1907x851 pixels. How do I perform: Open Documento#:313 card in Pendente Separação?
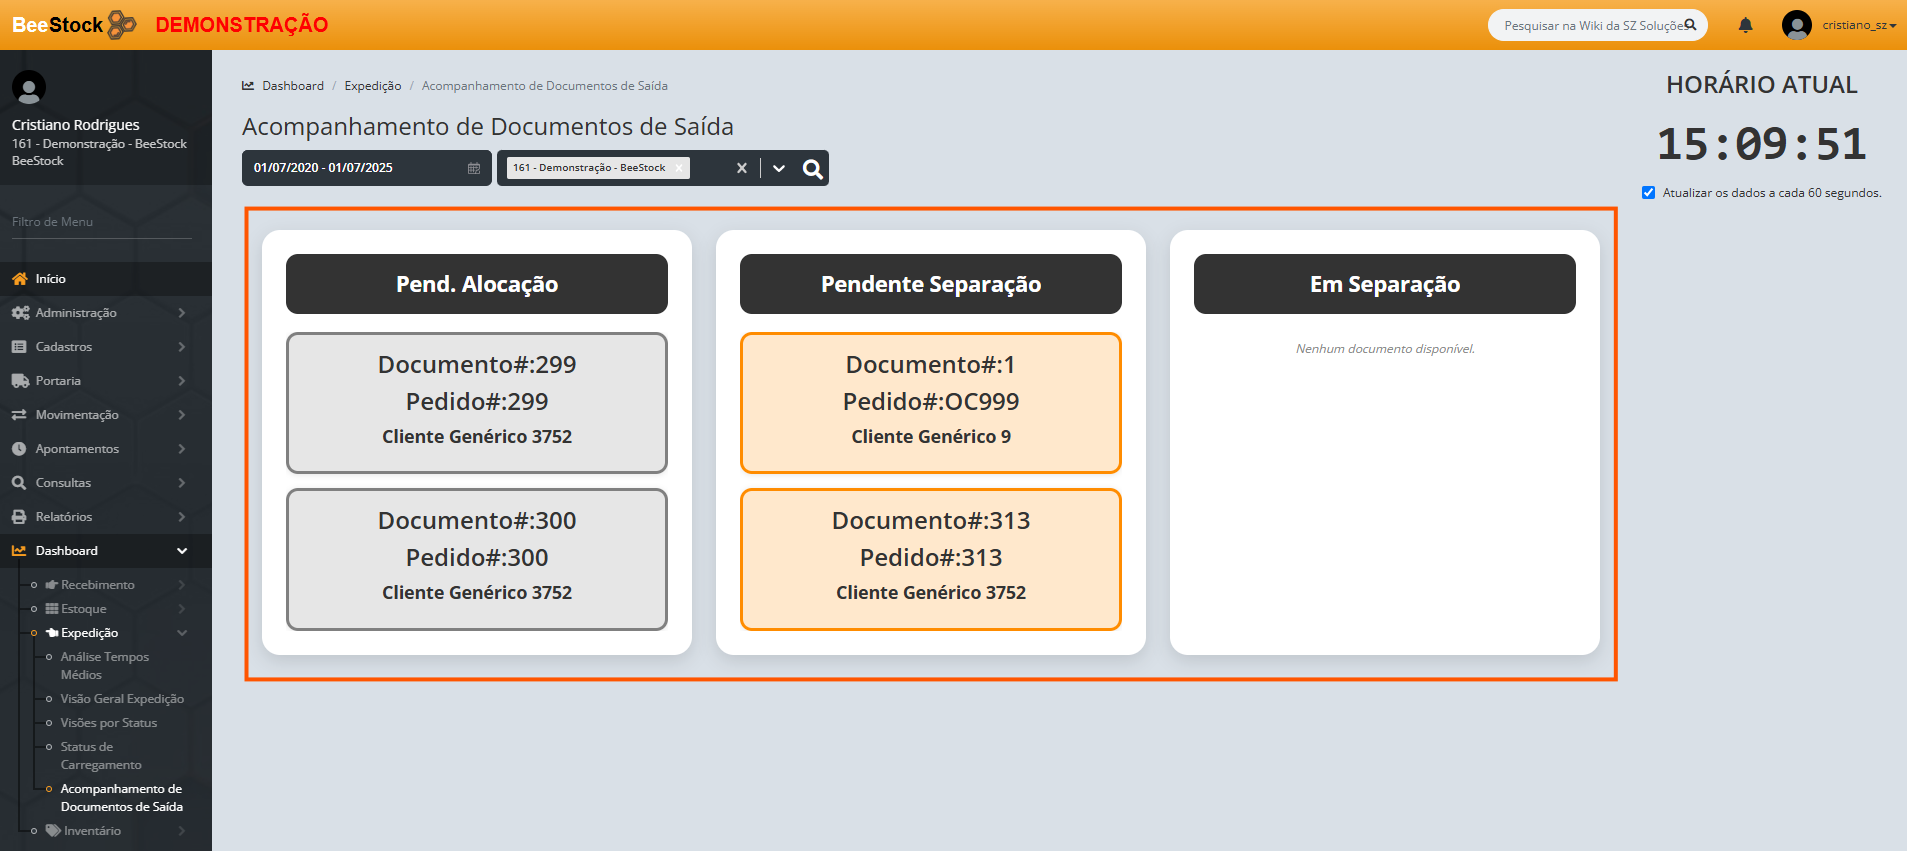(930, 559)
